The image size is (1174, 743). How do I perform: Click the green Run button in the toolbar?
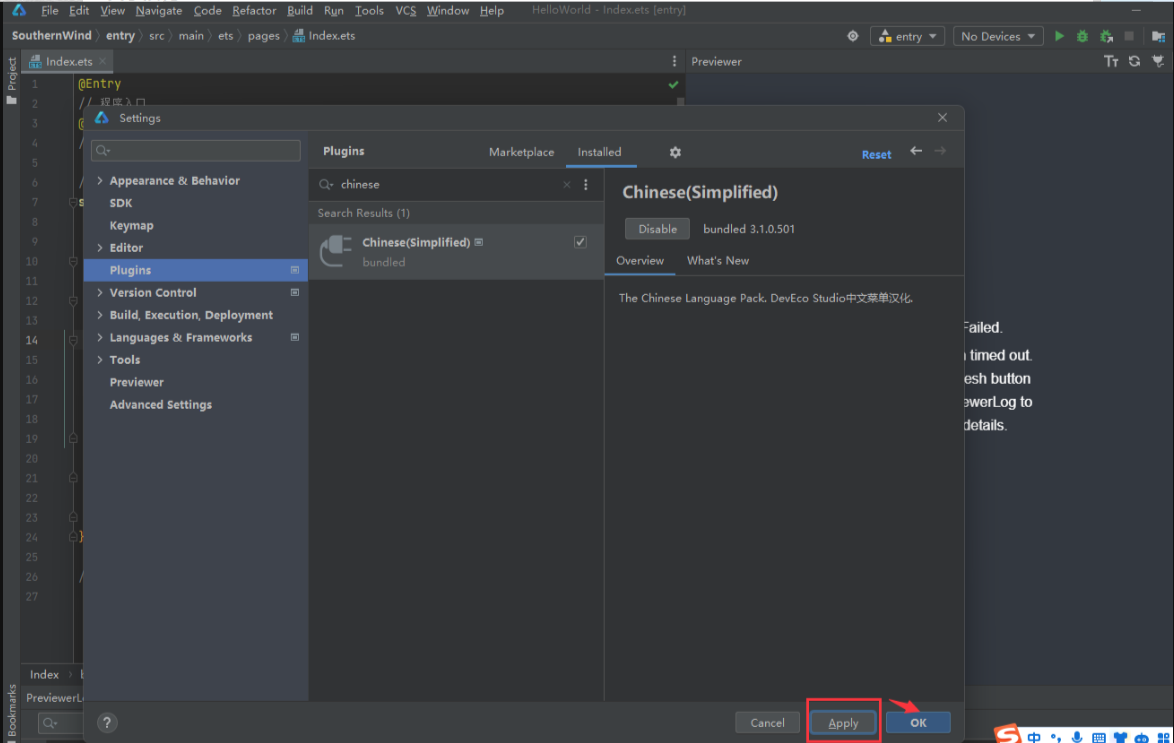[1059, 36]
